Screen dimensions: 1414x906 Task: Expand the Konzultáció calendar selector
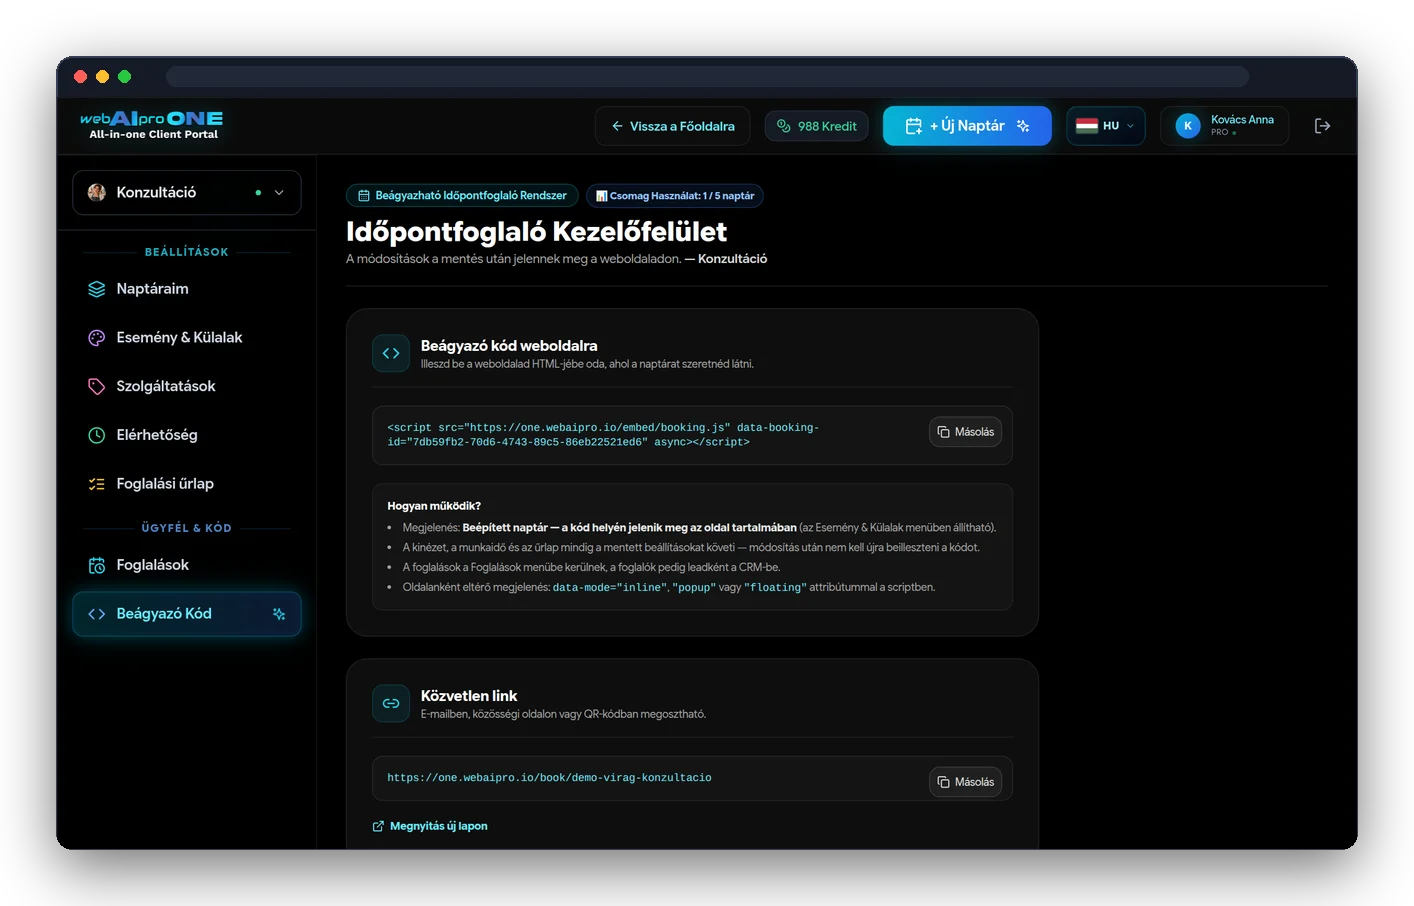click(x=187, y=192)
